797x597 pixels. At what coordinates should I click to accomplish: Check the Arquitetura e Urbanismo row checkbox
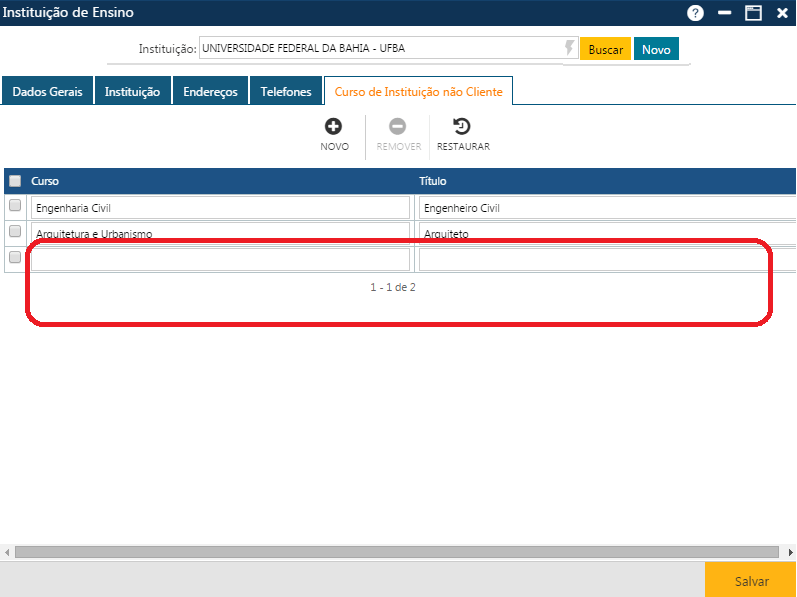[15, 231]
